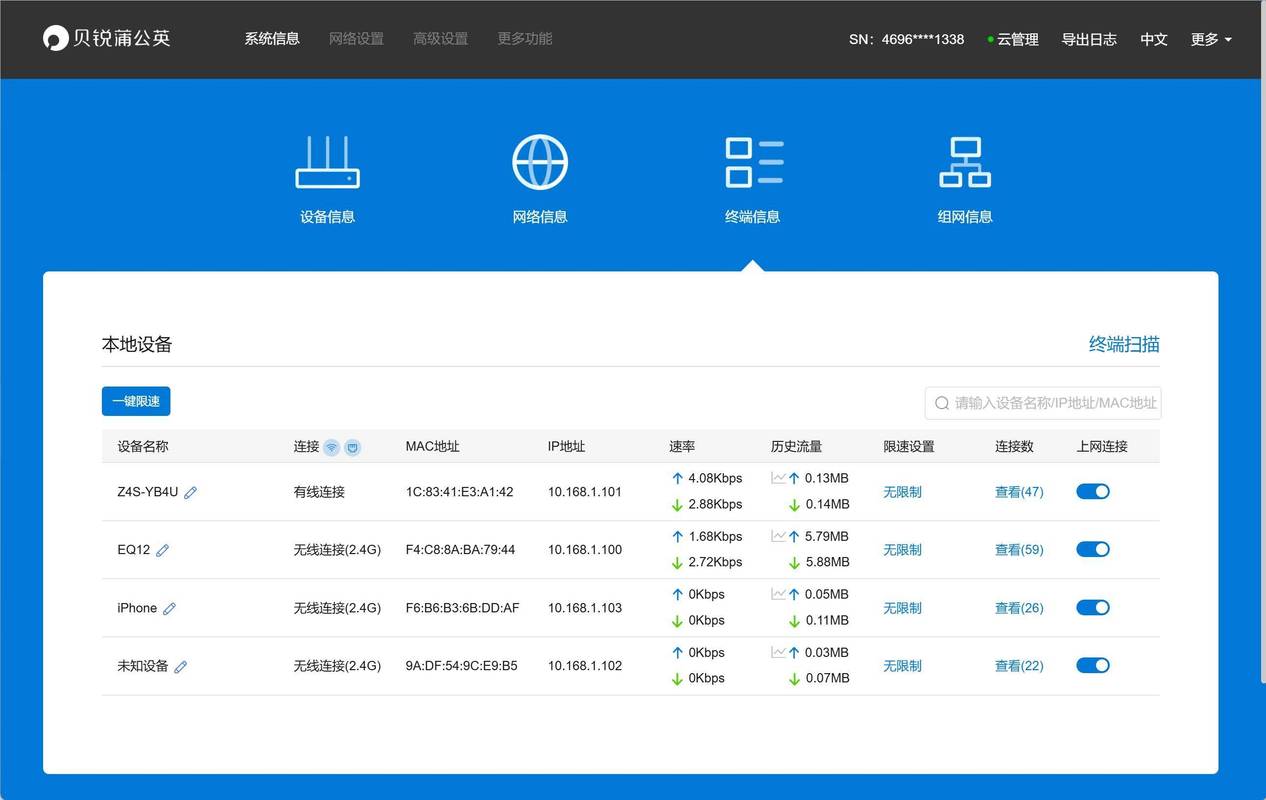Open 无限制 speed limit for Z4S-YB4U

pos(902,492)
